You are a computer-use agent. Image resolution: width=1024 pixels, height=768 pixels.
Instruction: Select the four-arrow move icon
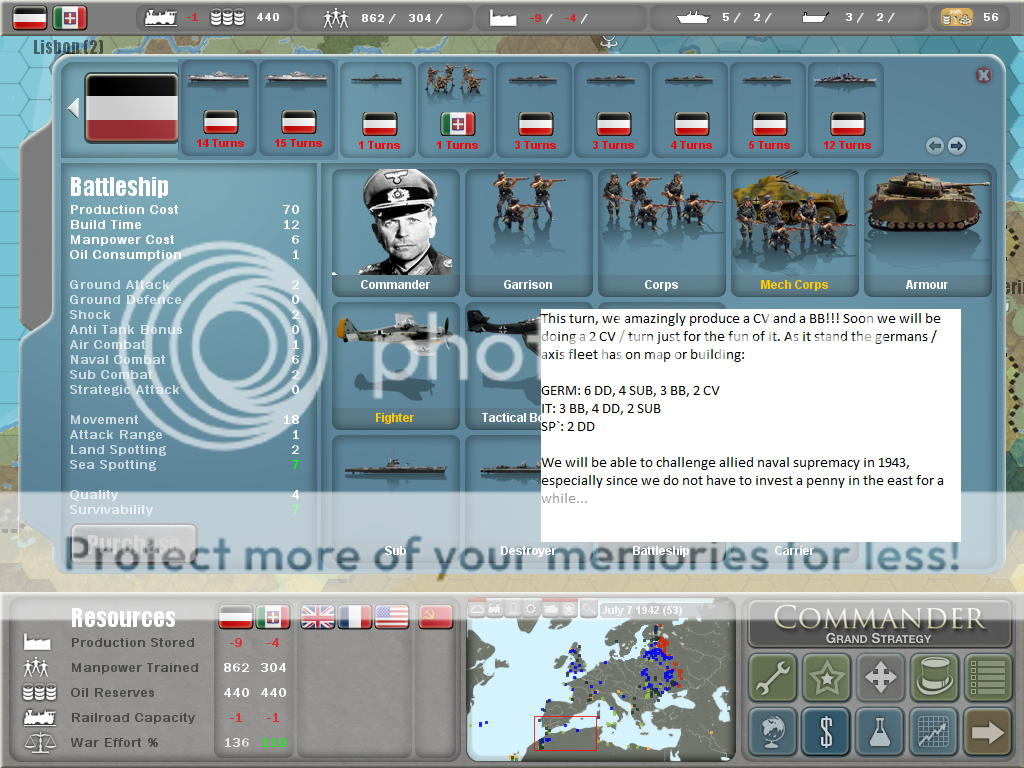pos(880,678)
